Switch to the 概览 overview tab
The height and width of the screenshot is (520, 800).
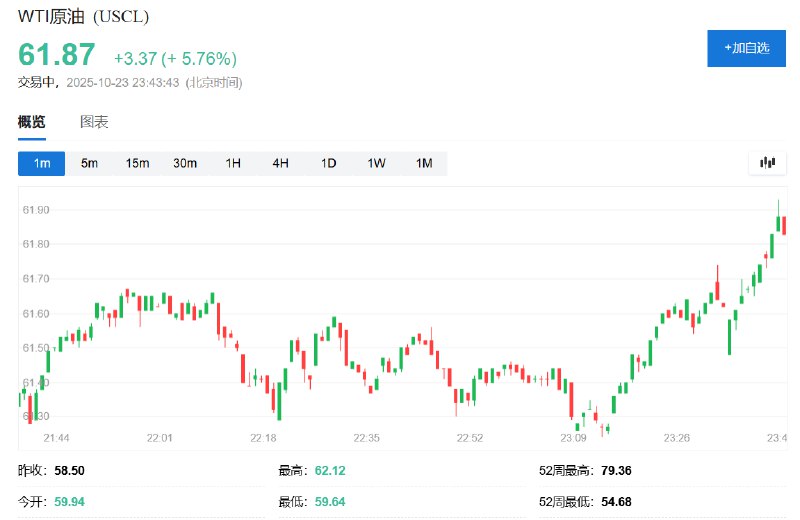(x=32, y=122)
